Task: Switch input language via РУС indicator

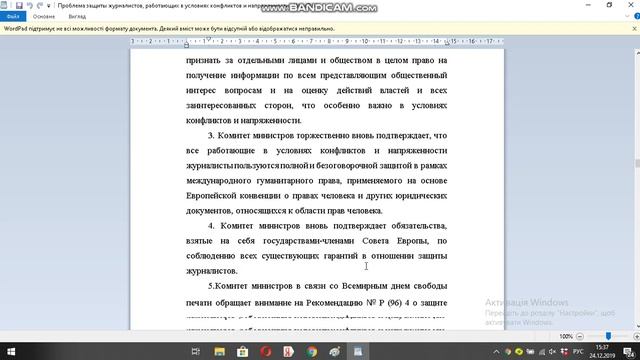Action: pos(578,351)
